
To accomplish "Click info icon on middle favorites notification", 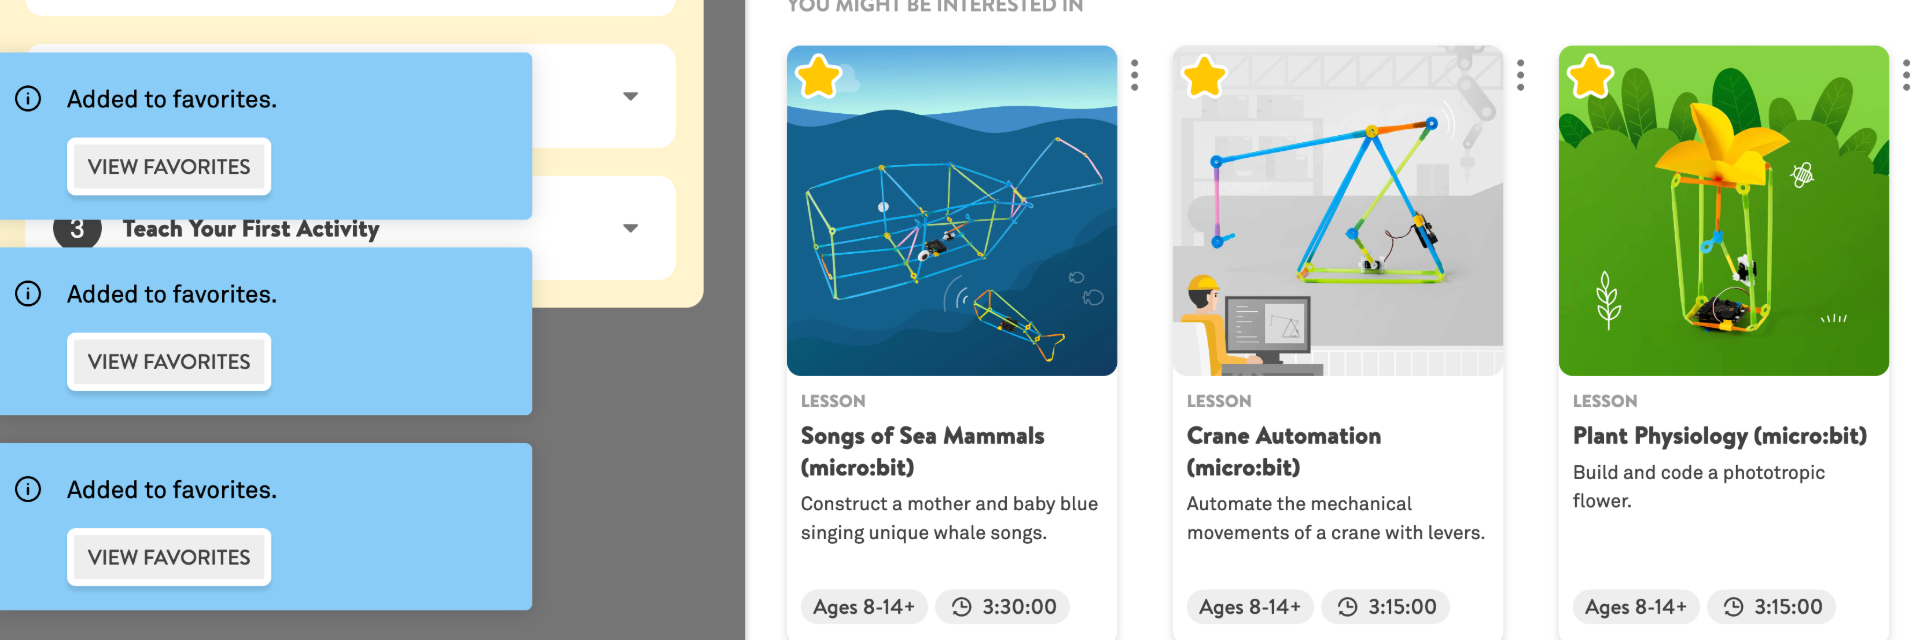I will (28, 294).
